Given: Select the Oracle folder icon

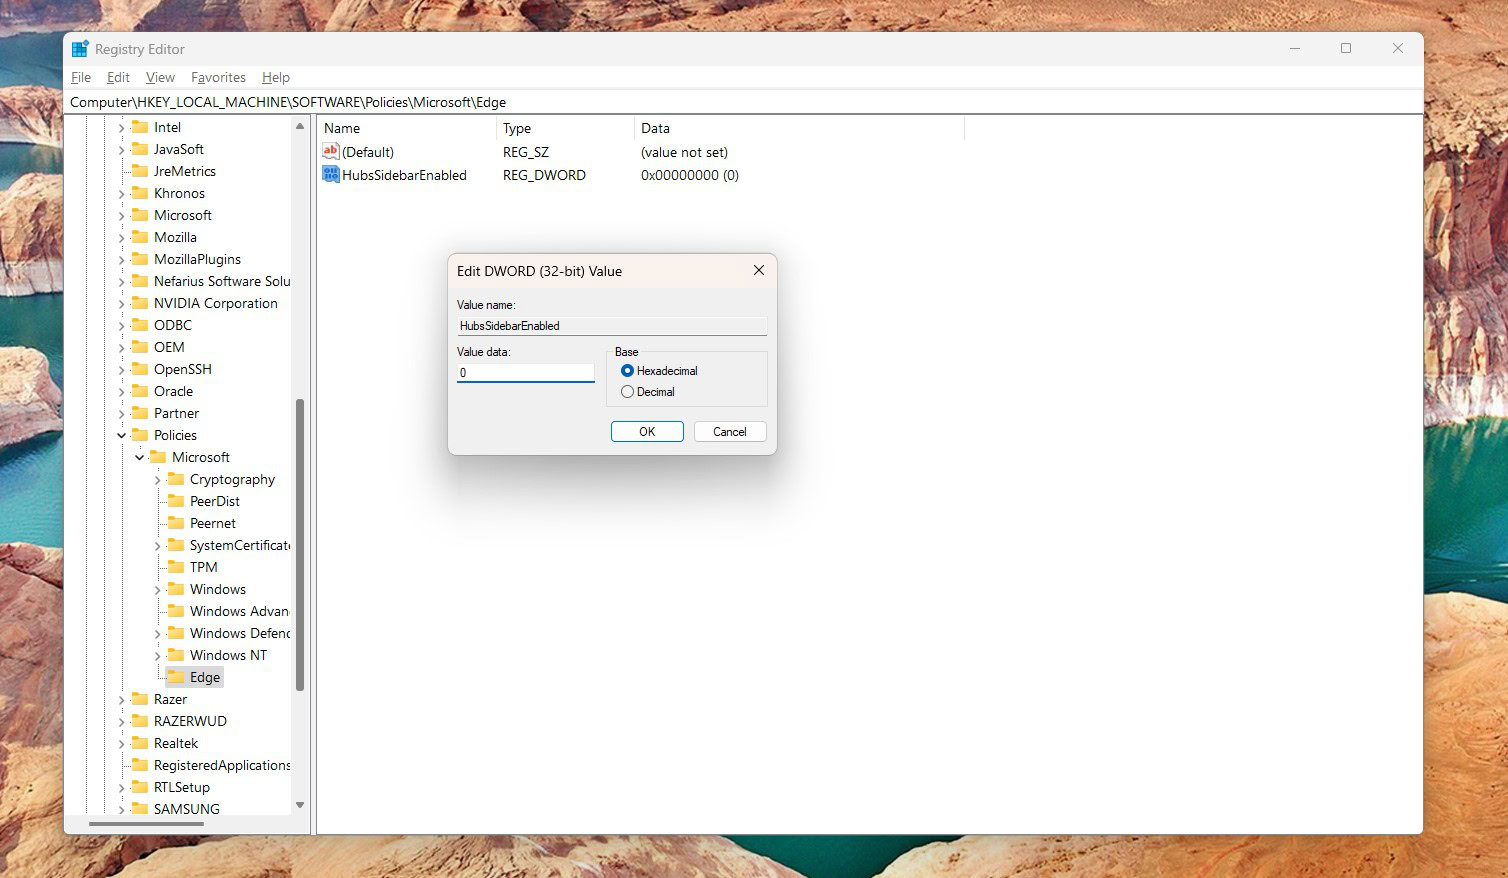Looking at the screenshot, I should (x=140, y=391).
